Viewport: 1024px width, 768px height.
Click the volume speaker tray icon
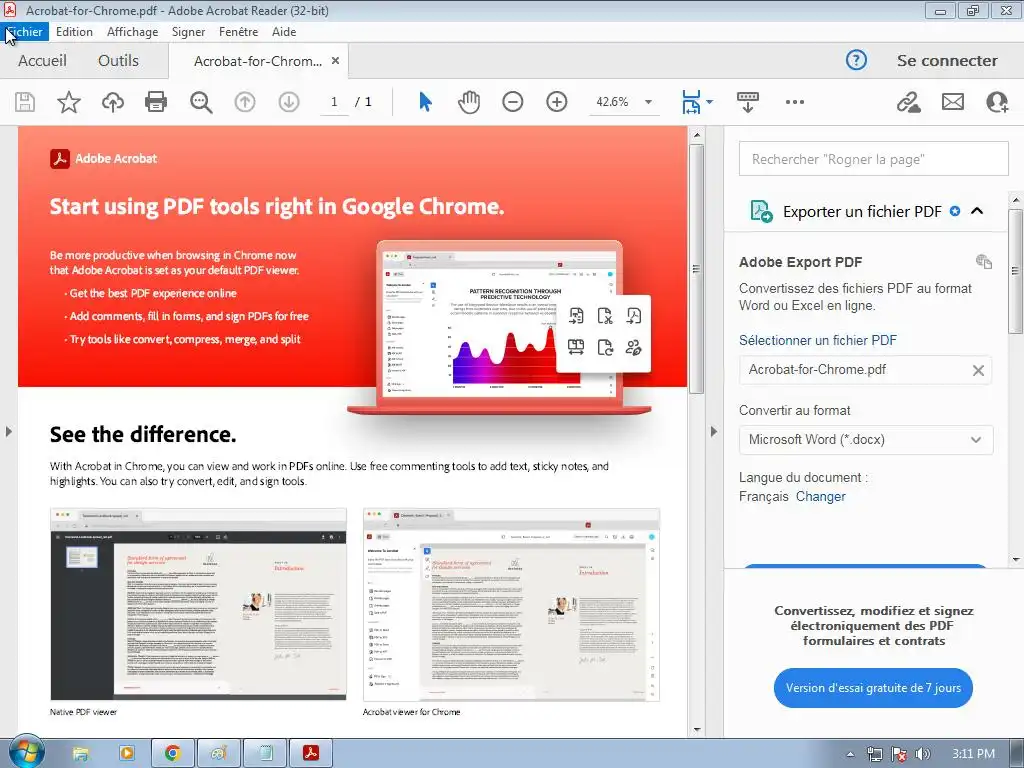coord(922,754)
